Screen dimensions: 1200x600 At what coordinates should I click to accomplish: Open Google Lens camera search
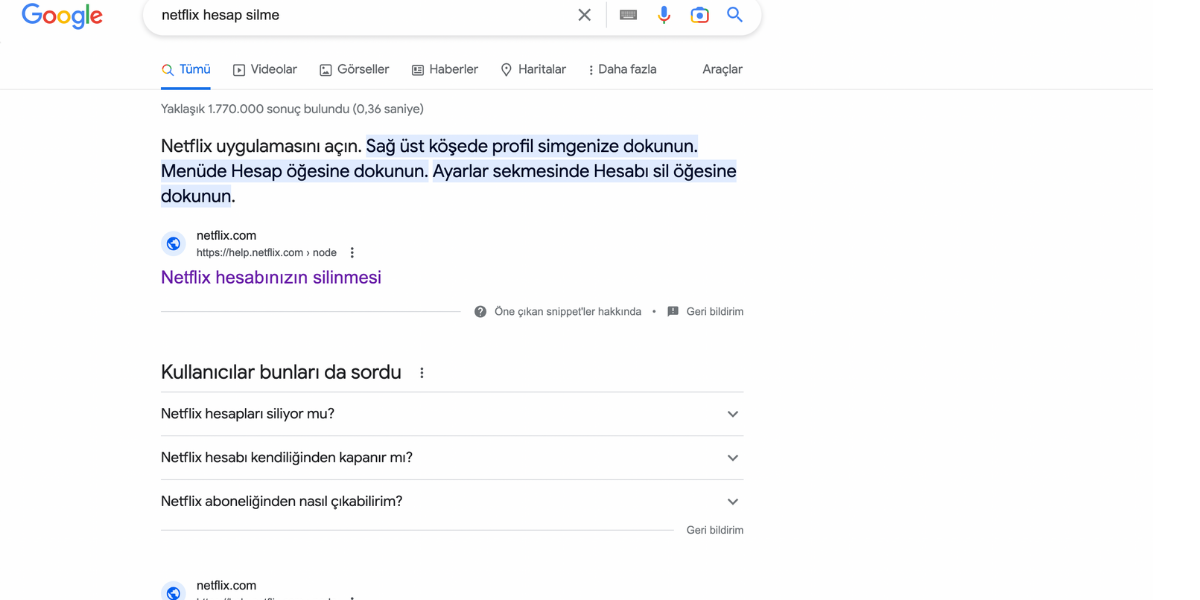tap(700, 15)
